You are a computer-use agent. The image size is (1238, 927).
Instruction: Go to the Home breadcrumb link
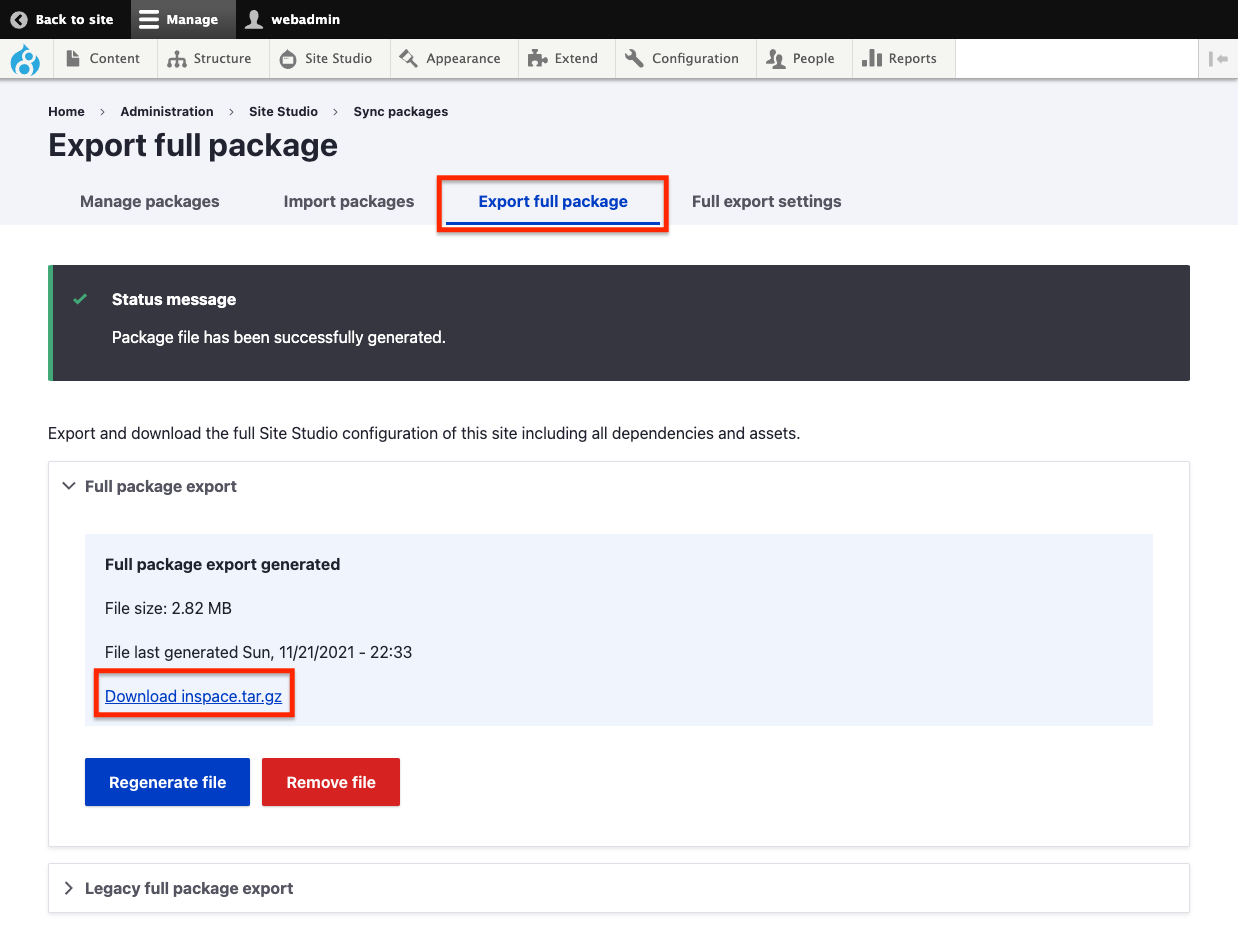pyautogui.click(x=66, y=112)
